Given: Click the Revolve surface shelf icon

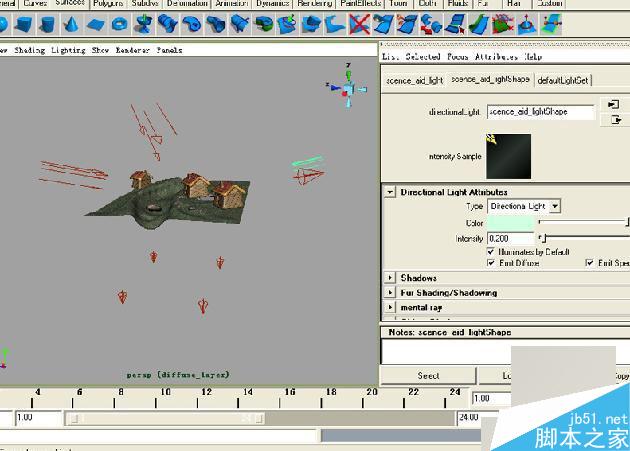Looking at the screenshot, I should click(x=143, y=24).
